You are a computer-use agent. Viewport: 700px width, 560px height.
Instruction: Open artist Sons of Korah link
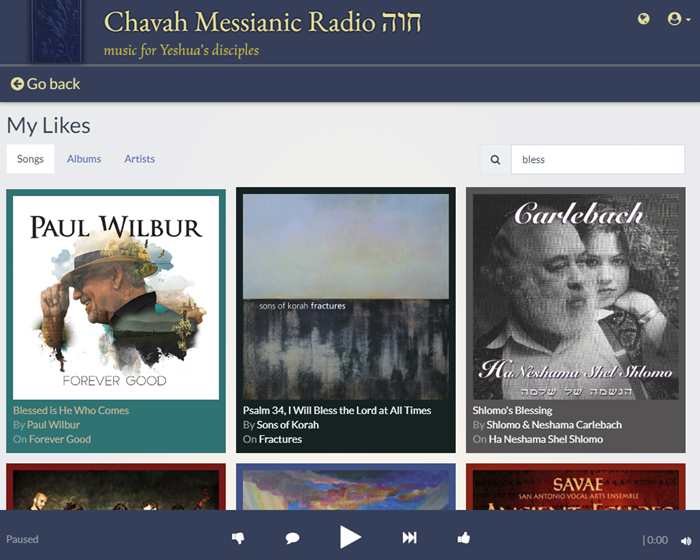click(x=288, y=425)
